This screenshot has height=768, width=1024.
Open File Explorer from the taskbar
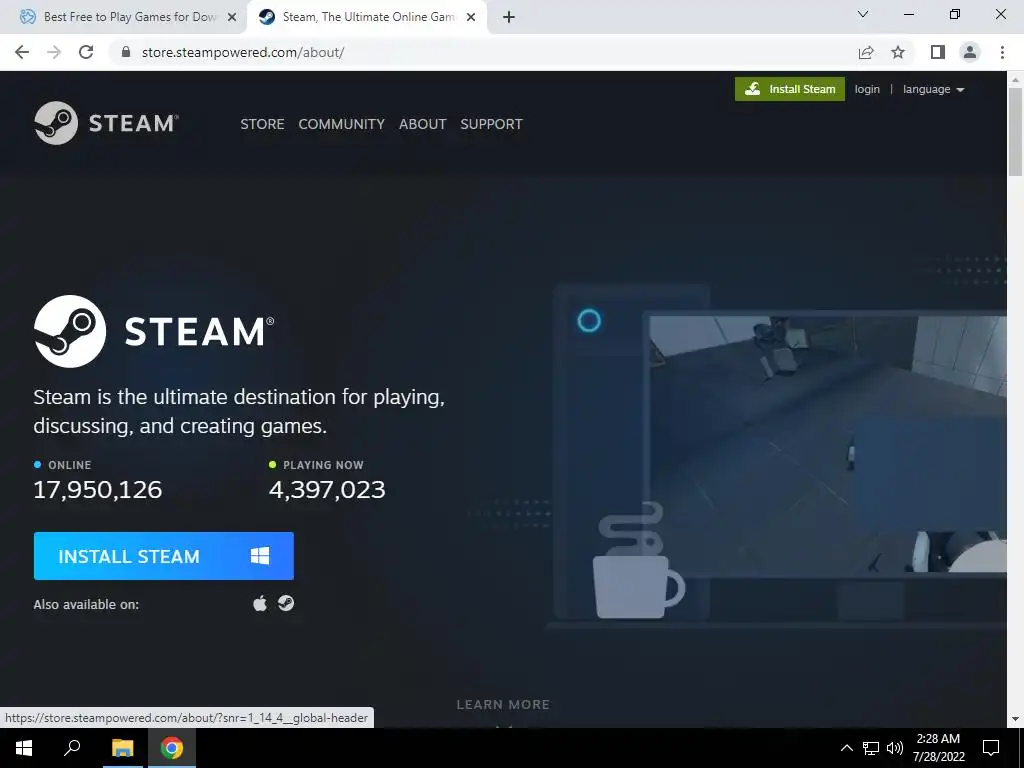(122, 748)
